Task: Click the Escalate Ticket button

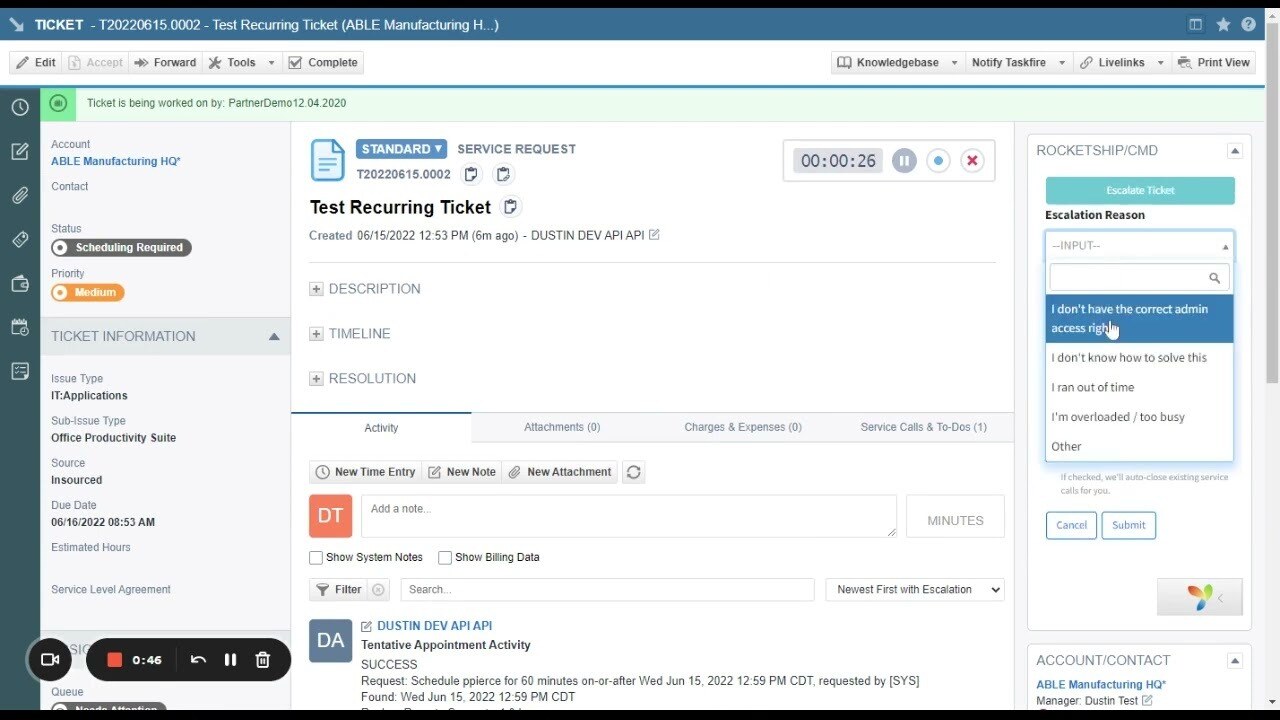Action: coord(1140,191)
